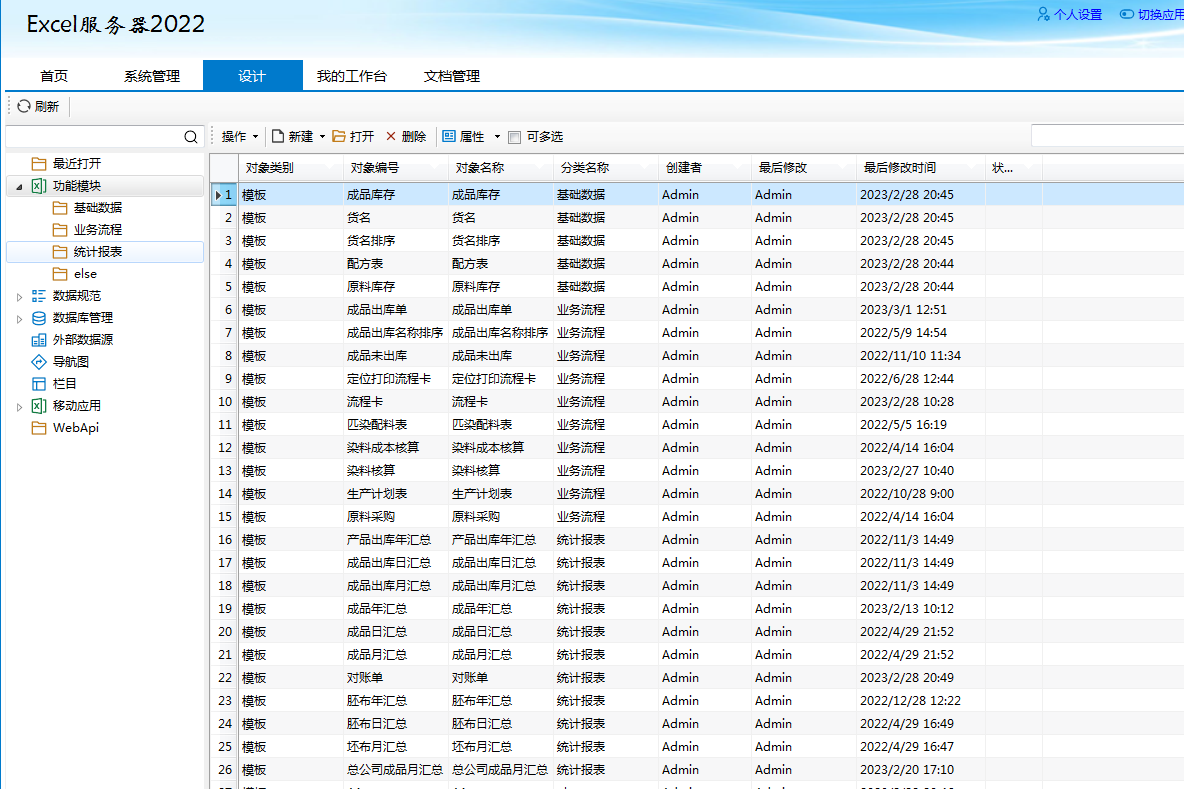Expand the 数据规范 tree node
Screen dimensions: 1184x789
pyautogui.click(x=19, y=297)
